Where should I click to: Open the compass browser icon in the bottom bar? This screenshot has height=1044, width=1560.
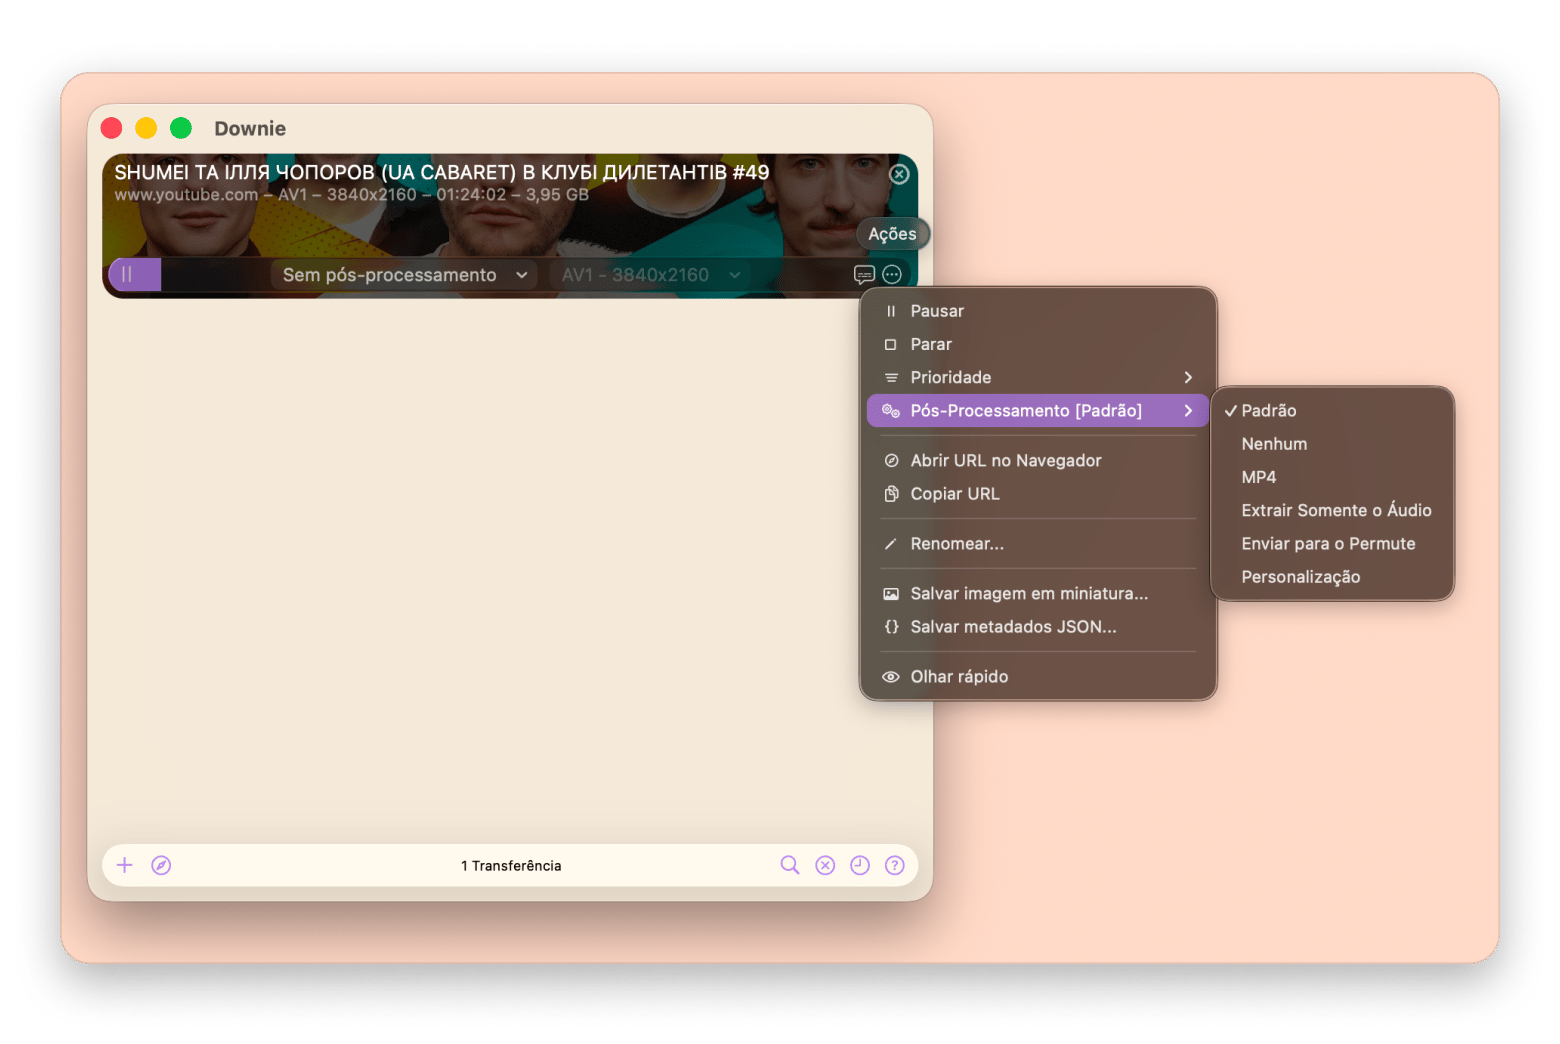click(161, 865)
